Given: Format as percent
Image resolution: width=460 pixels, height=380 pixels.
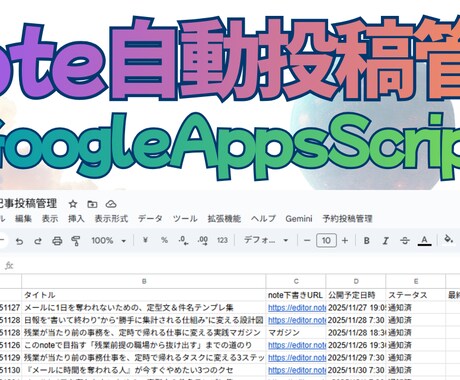Looking at the screenshot, I should [x=164, y=240].
